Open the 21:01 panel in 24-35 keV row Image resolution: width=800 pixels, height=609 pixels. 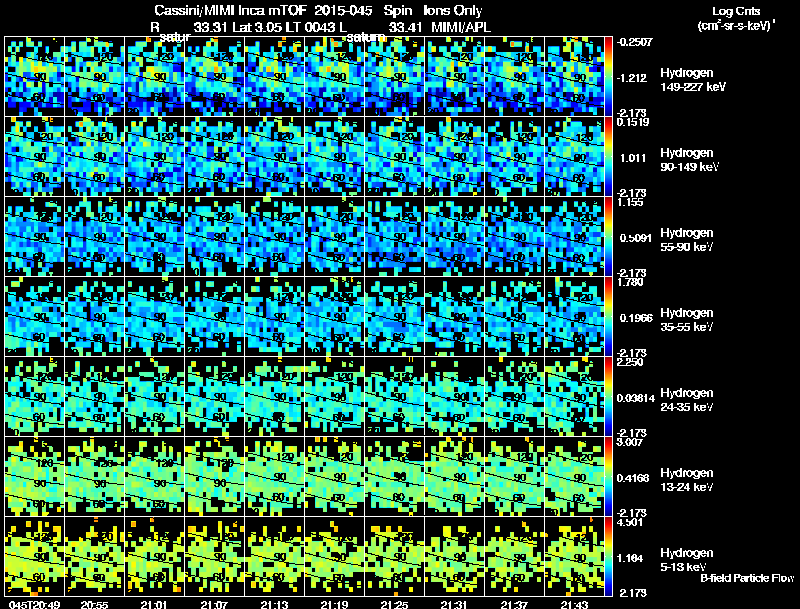(154, 397)
